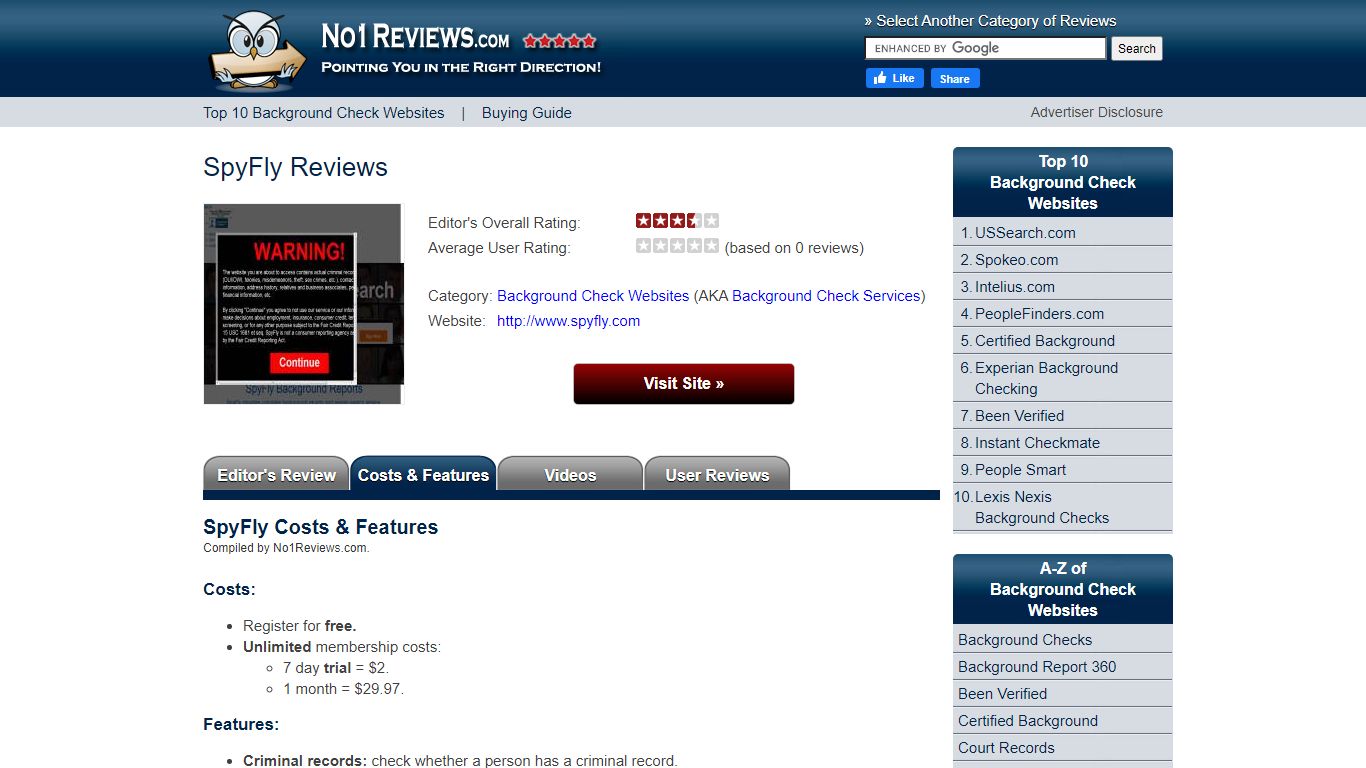Viewport: 1366px width, 768px height.
Task: Select the Costs & Features tab
Action: (423, 474)
